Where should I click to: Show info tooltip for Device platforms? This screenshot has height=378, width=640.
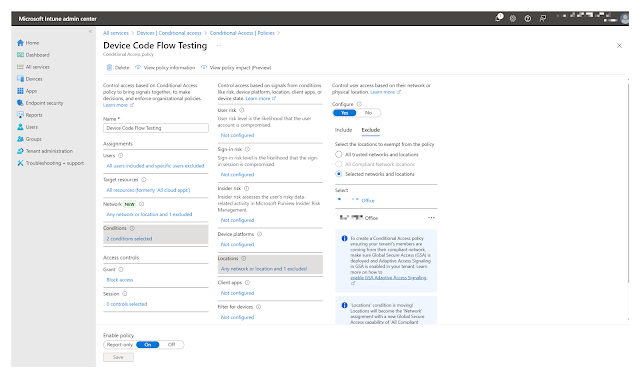click(260, 234)
